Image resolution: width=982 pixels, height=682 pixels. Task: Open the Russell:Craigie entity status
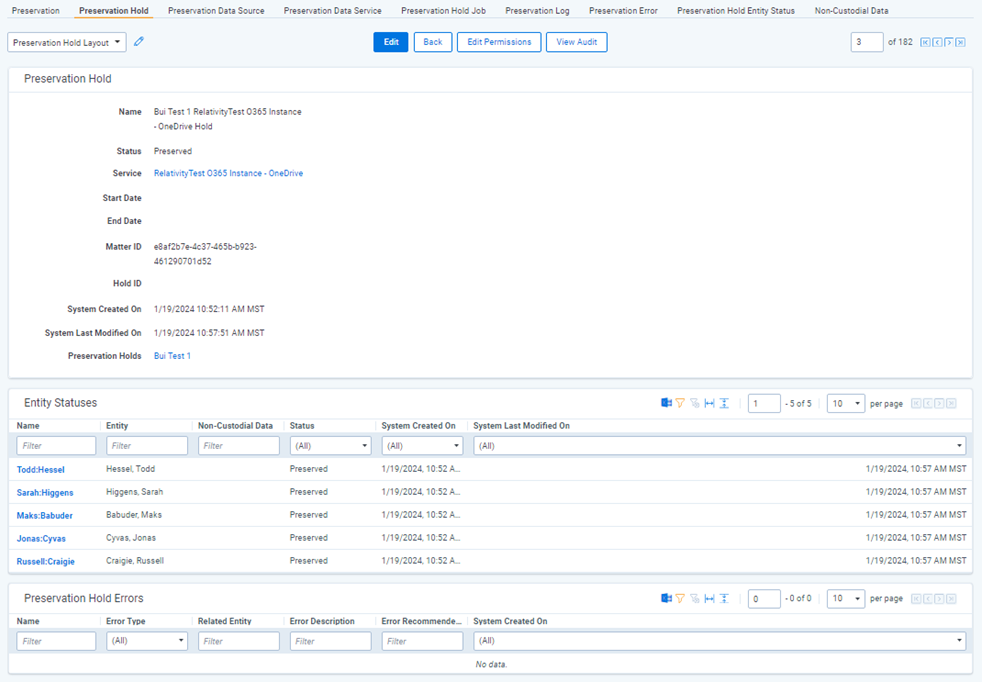coord(46,561)
